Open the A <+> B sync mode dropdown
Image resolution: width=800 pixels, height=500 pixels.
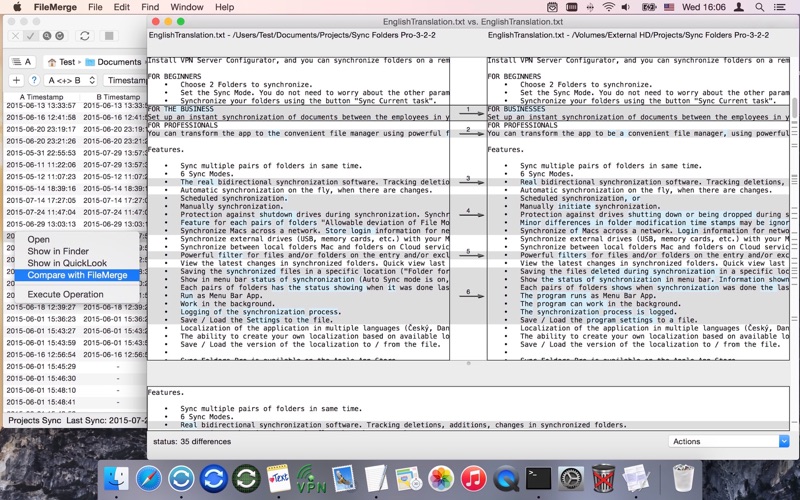point(70,80)
